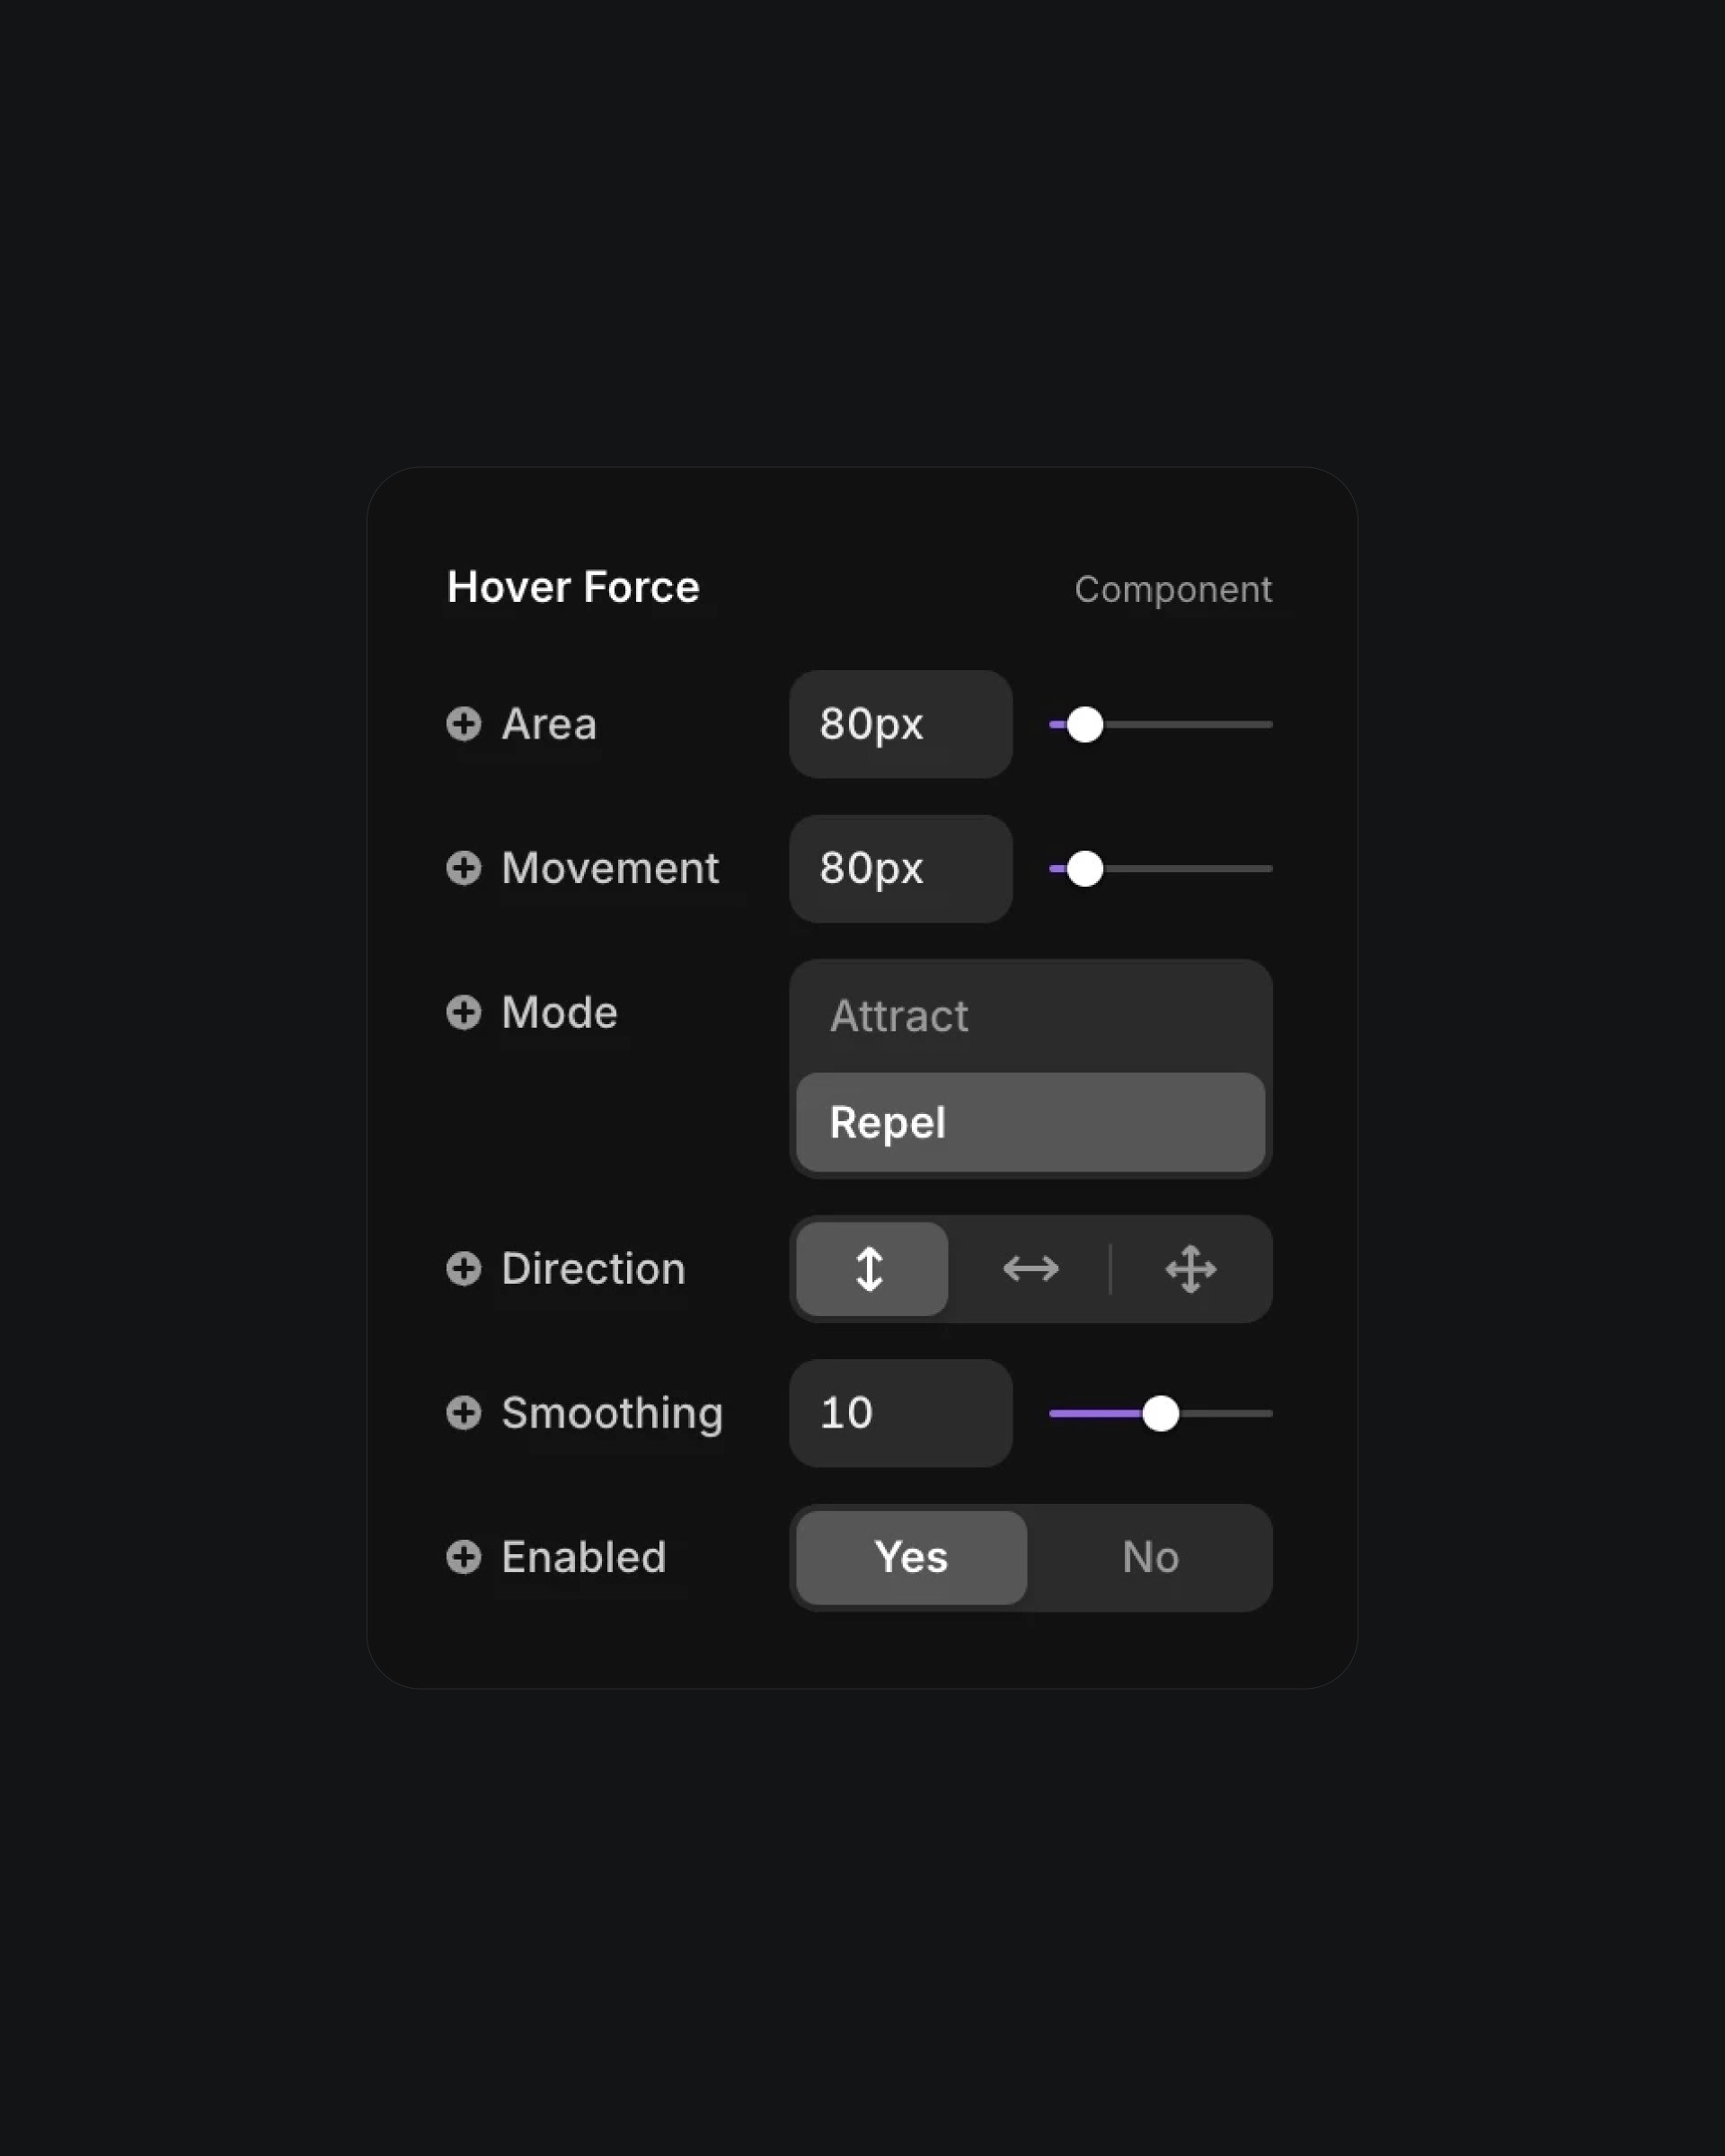
Task: Choose Attract in the Mode list
Action: (x=1030, y=1017)
